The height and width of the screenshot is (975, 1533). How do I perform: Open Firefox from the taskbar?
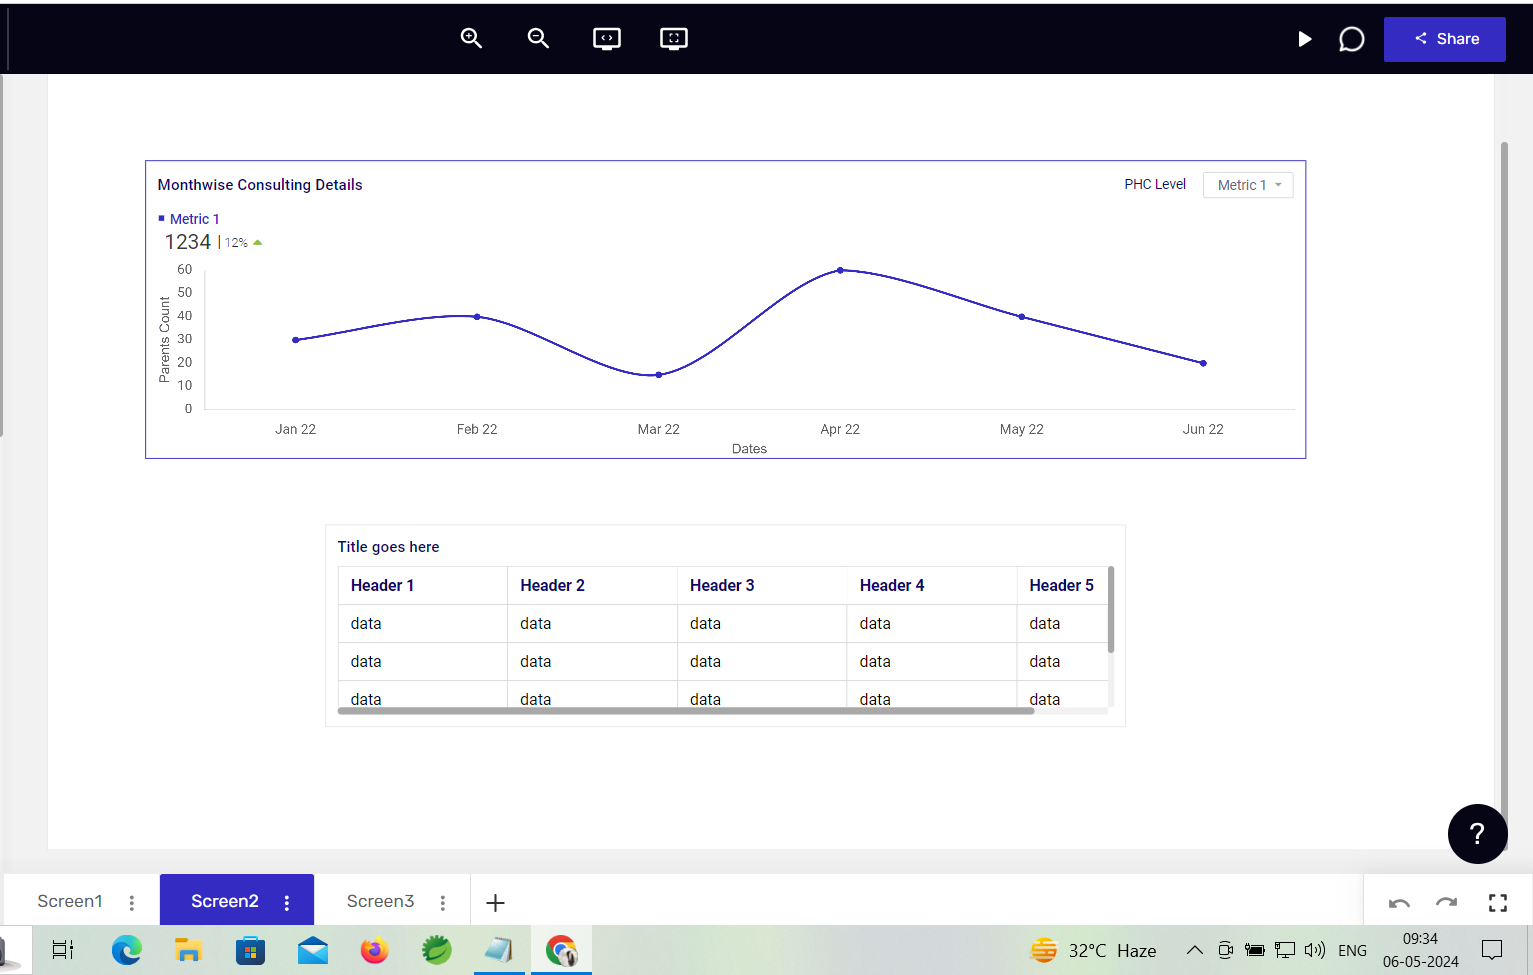374,950
